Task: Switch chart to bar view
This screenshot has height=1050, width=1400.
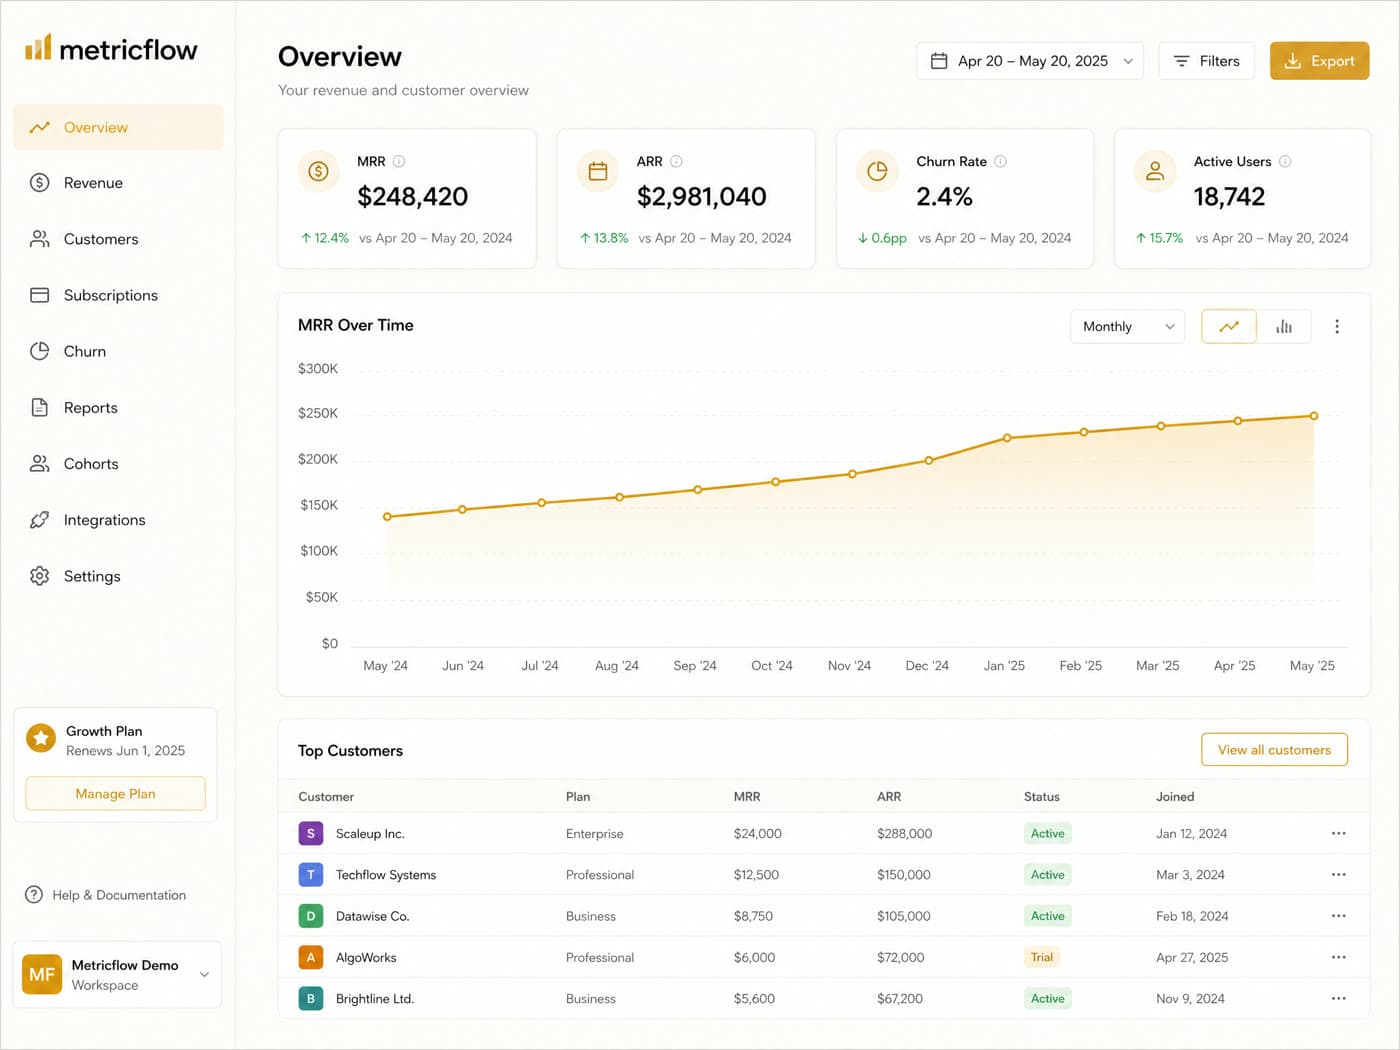Action: (1284, 327)
